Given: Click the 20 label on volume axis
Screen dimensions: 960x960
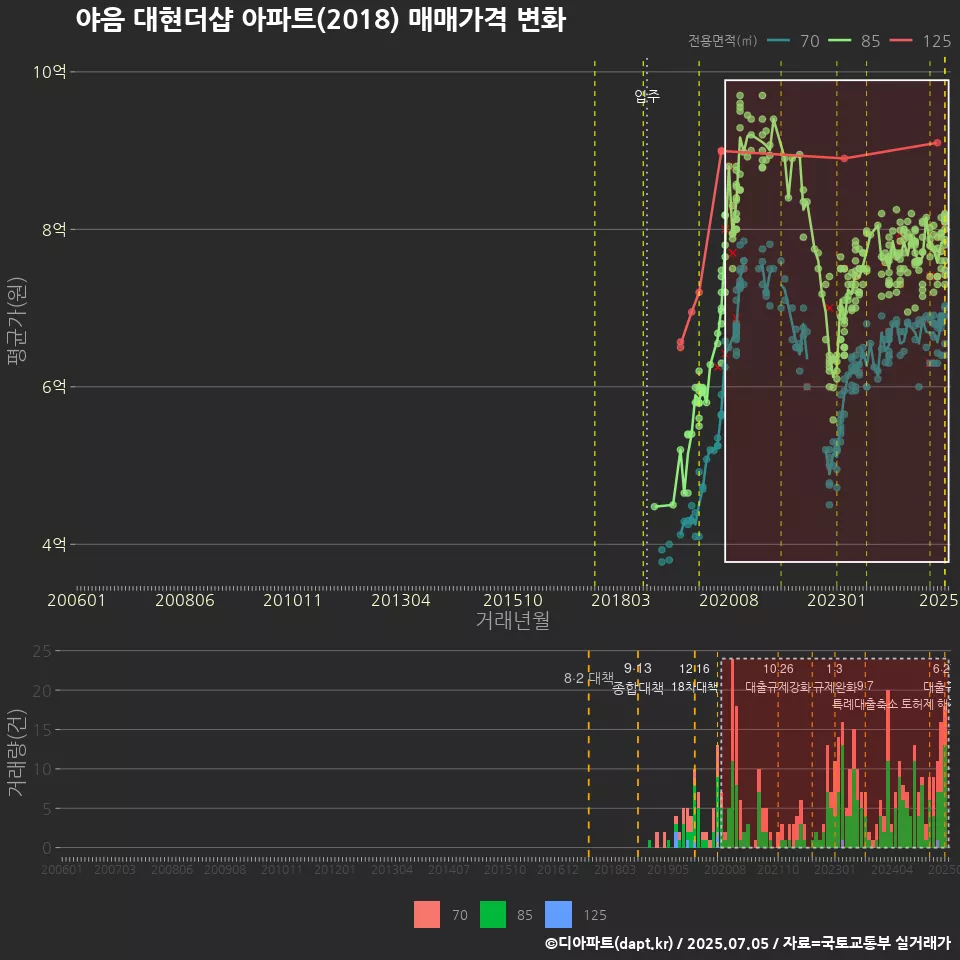Looking at the screenshot, I should pyautogui.click(x=42, y=691).
